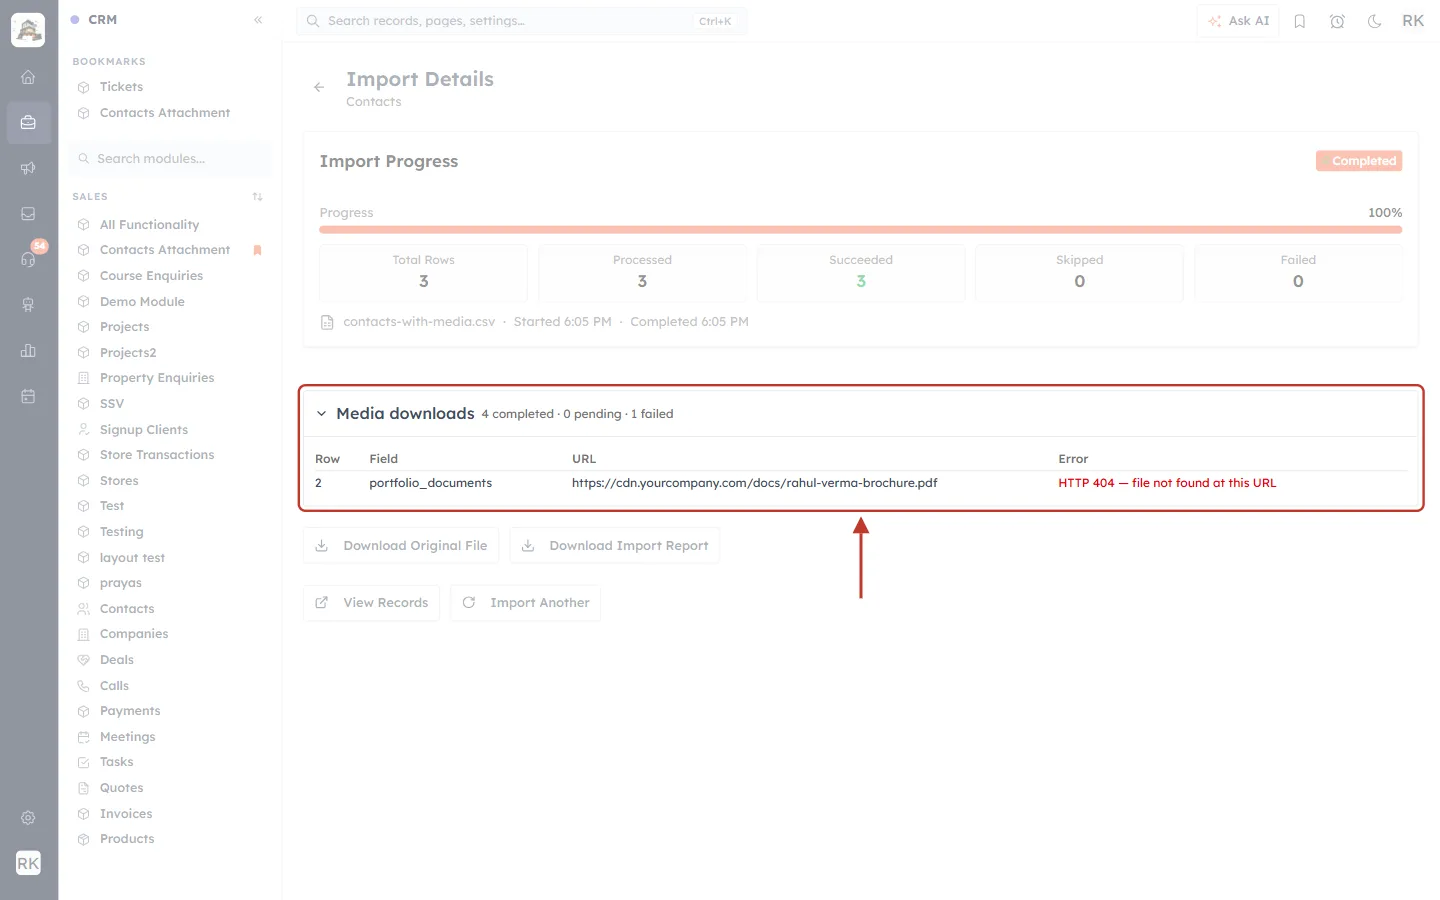The height and width of the screenshot is (900, 1440).
Task: Click the portfolio_documents field cell
Action: click(430, 483)
